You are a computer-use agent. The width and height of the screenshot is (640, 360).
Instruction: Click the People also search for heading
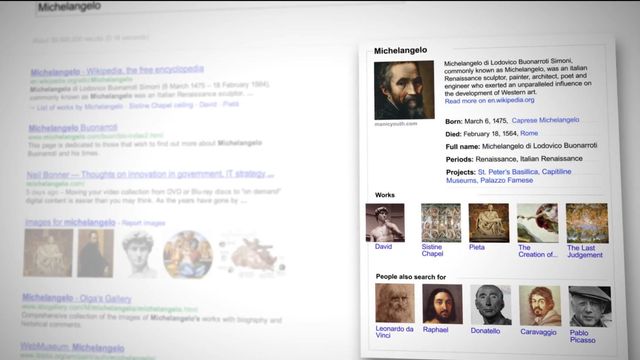tap(411, 277)
